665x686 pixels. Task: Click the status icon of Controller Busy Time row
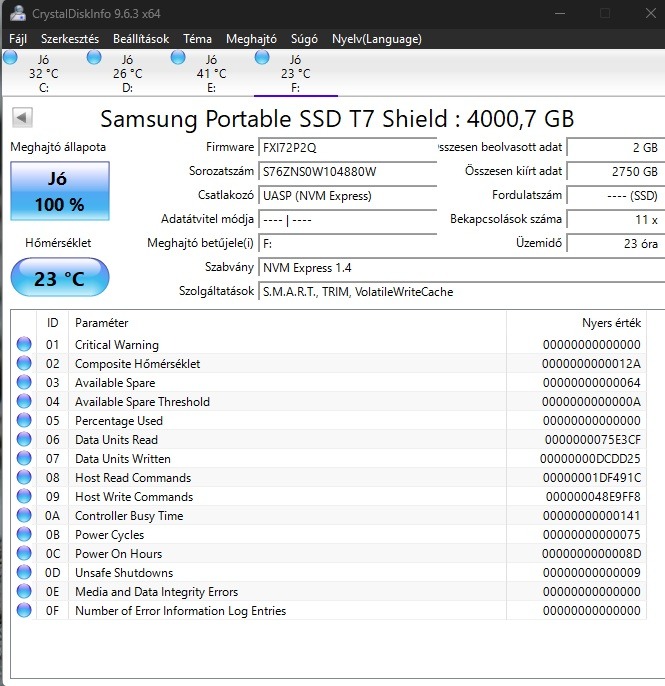[24, 515]
